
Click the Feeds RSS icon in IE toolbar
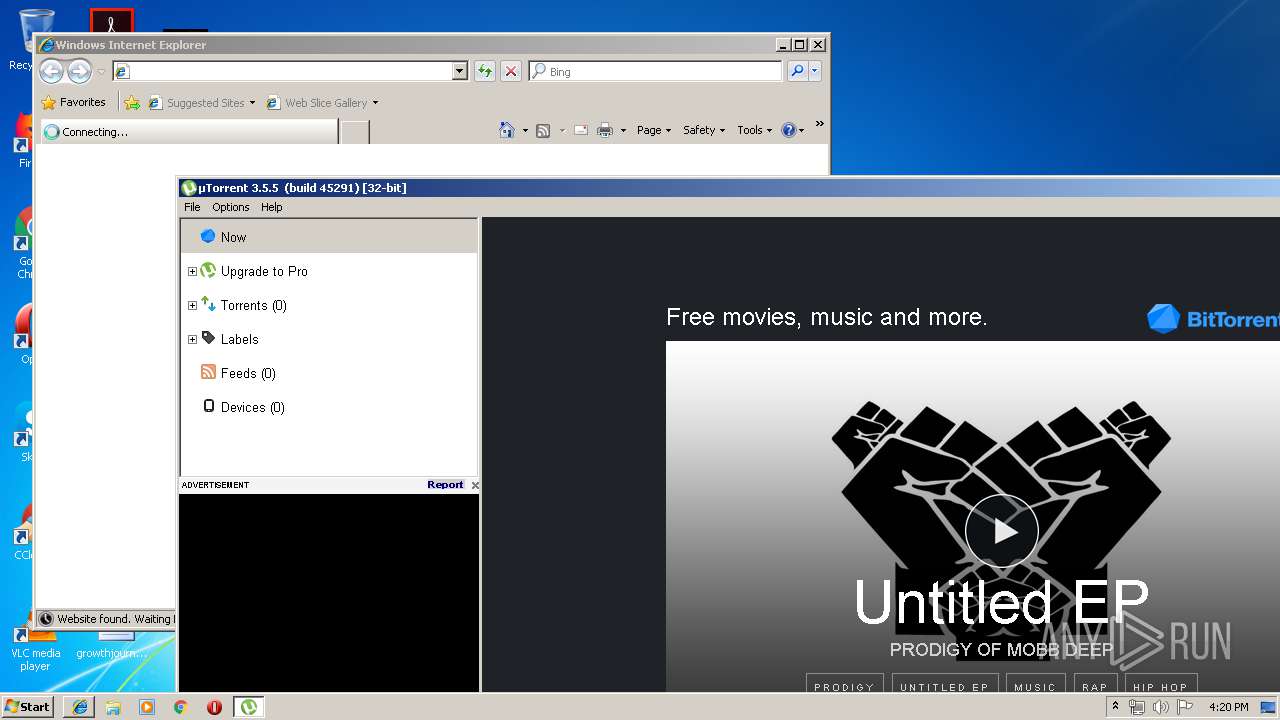(x=543, y=130)
